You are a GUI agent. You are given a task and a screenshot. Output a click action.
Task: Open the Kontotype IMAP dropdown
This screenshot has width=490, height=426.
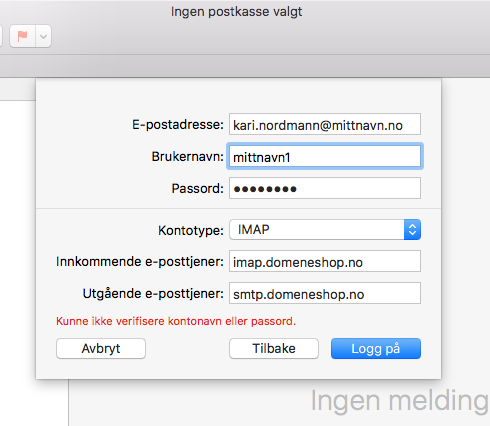tap(325, 230)
